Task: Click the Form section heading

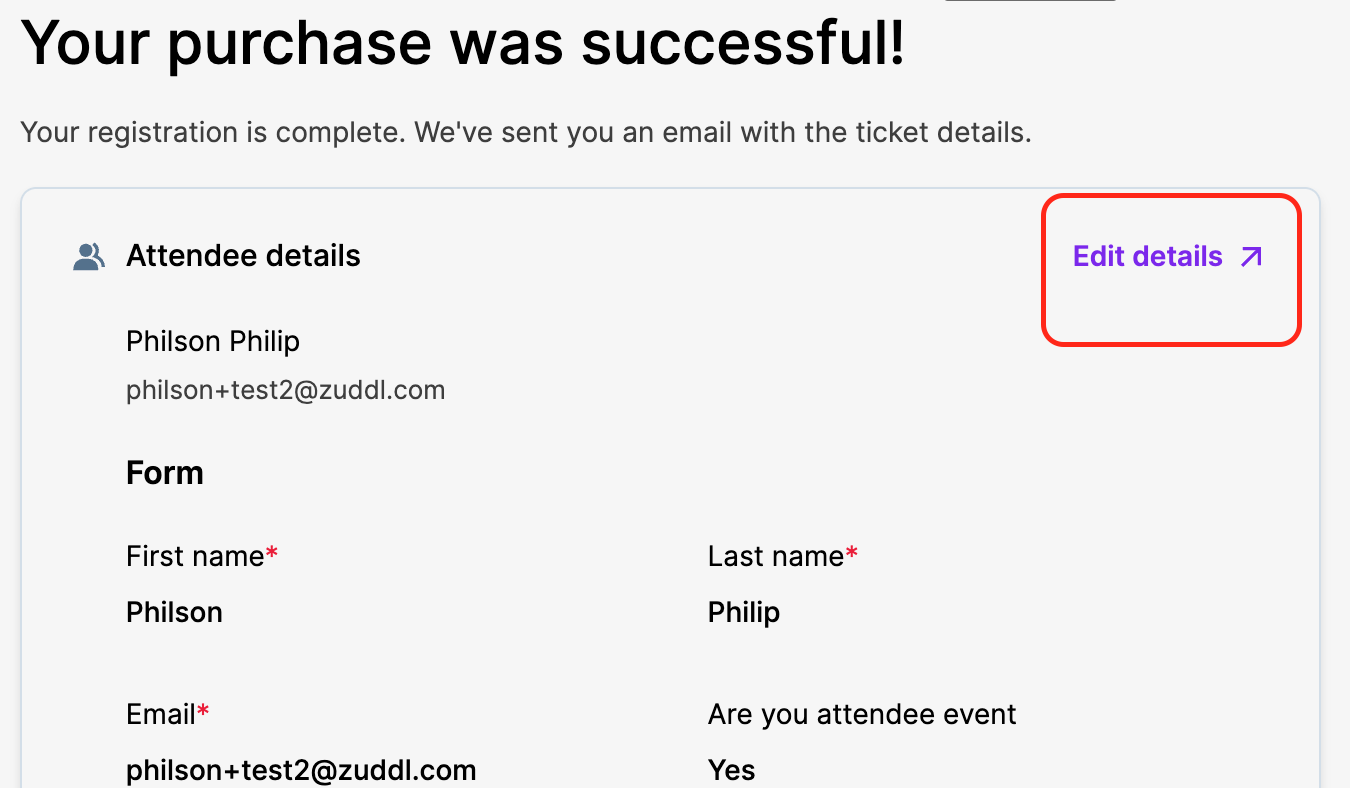Action: (x=165, y=472)
